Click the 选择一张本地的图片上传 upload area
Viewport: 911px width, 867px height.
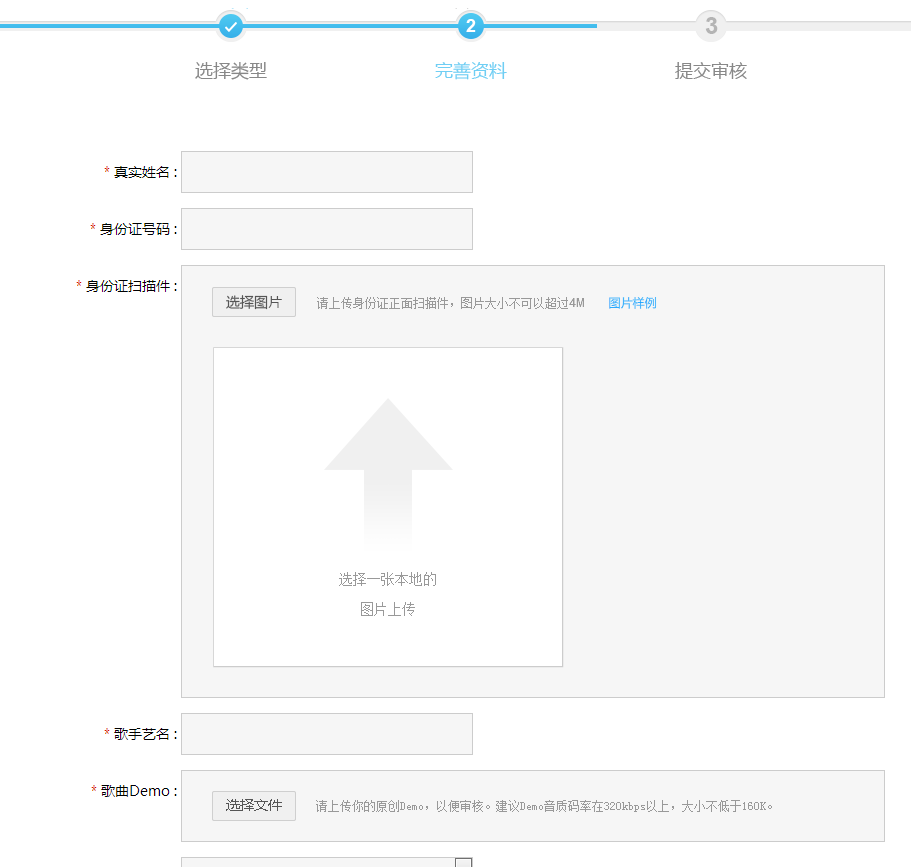[387, 590]
